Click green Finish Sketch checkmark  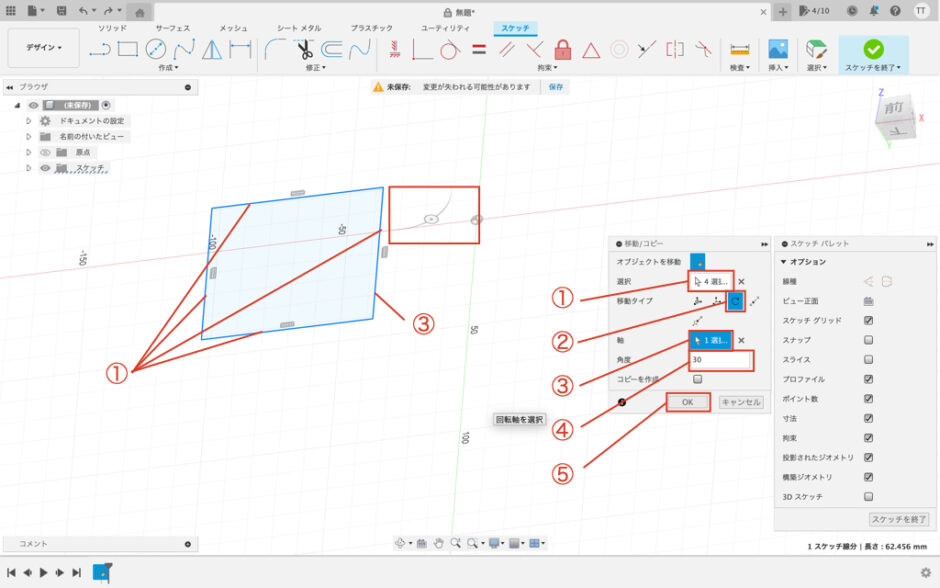point(873,49)
